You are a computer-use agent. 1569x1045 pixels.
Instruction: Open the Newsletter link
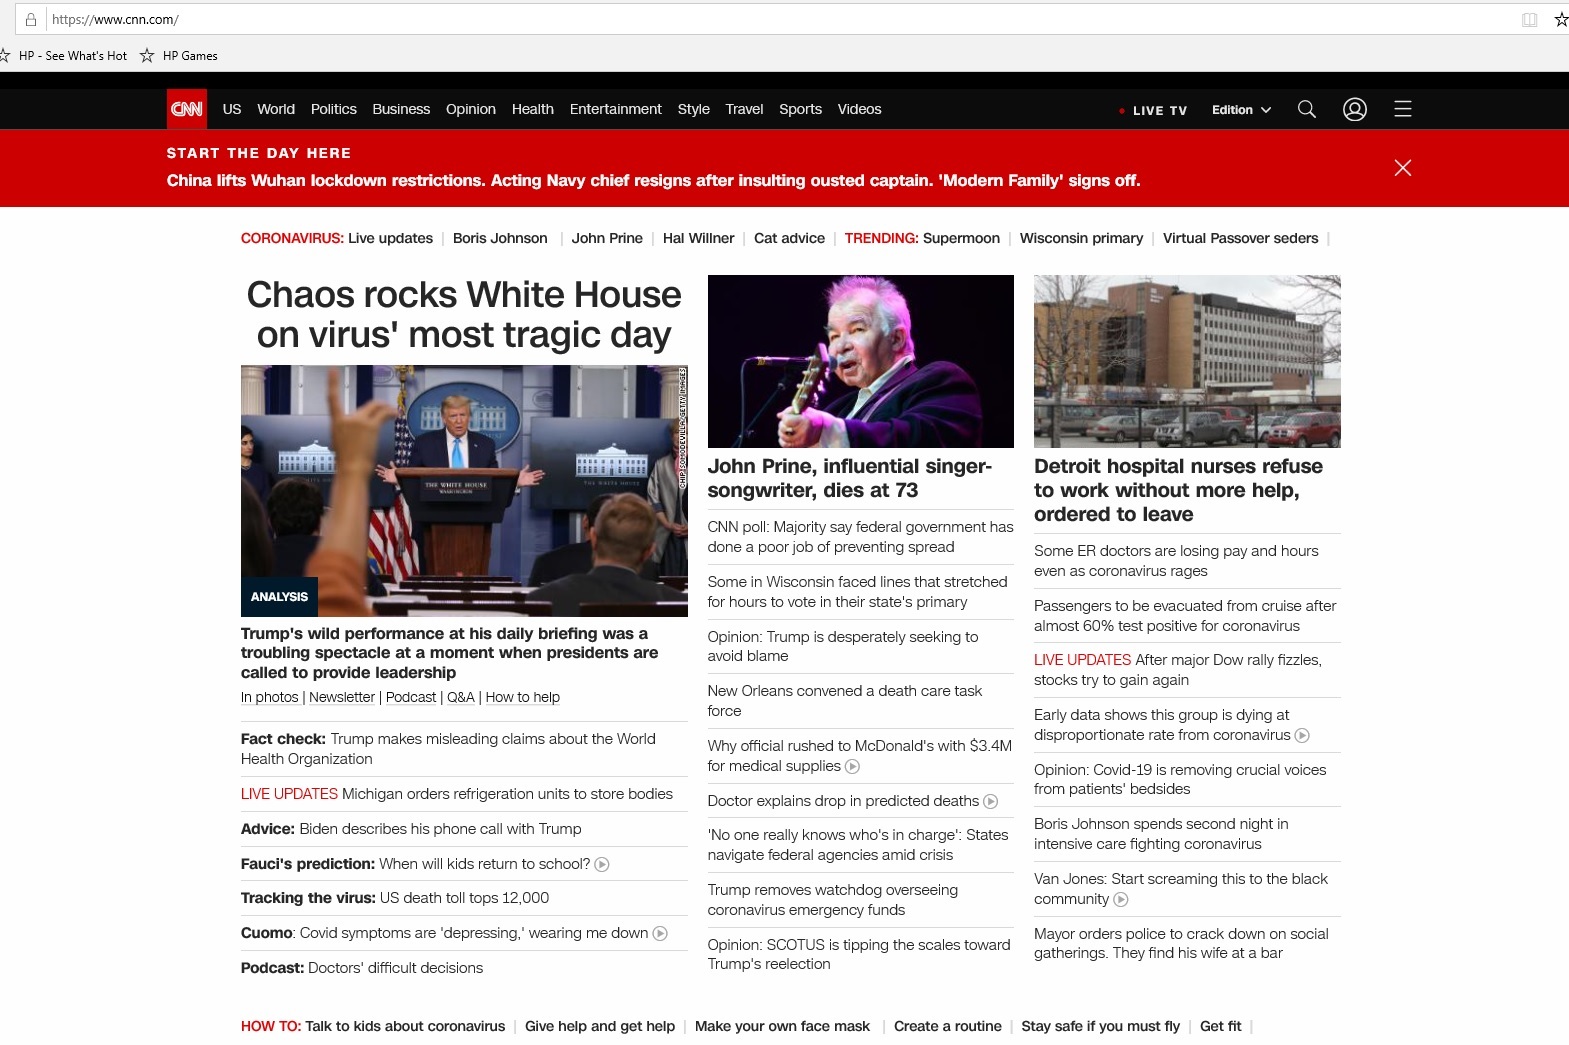(x=342, y=697)
